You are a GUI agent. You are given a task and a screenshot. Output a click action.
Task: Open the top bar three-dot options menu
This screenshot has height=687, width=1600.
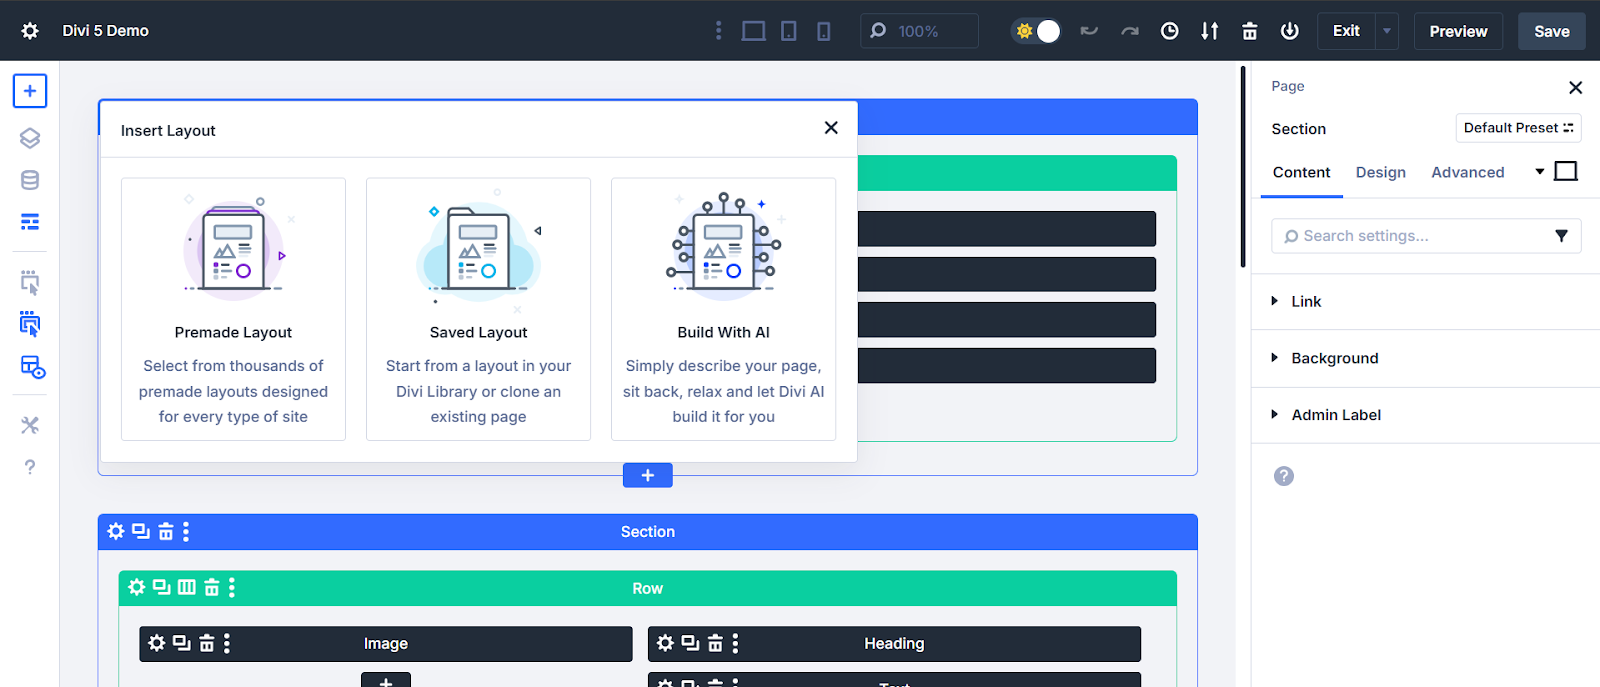click(718, 31)
